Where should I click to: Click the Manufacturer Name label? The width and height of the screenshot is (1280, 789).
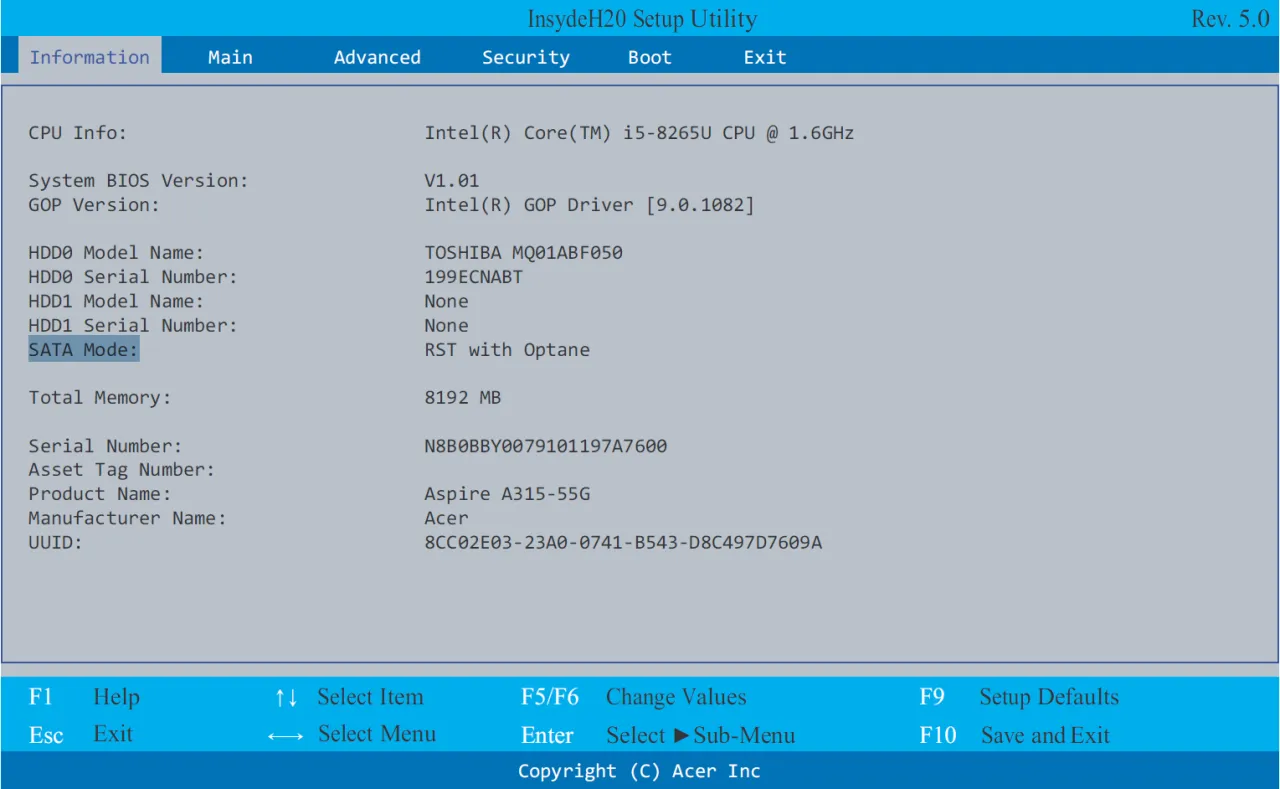tap(127, 518)
